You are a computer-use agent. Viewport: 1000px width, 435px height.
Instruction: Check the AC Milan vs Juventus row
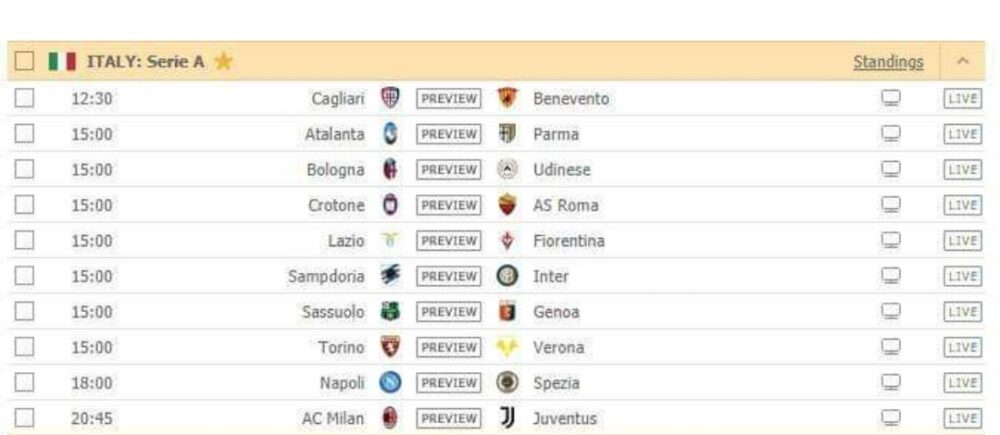pos(24,418)
